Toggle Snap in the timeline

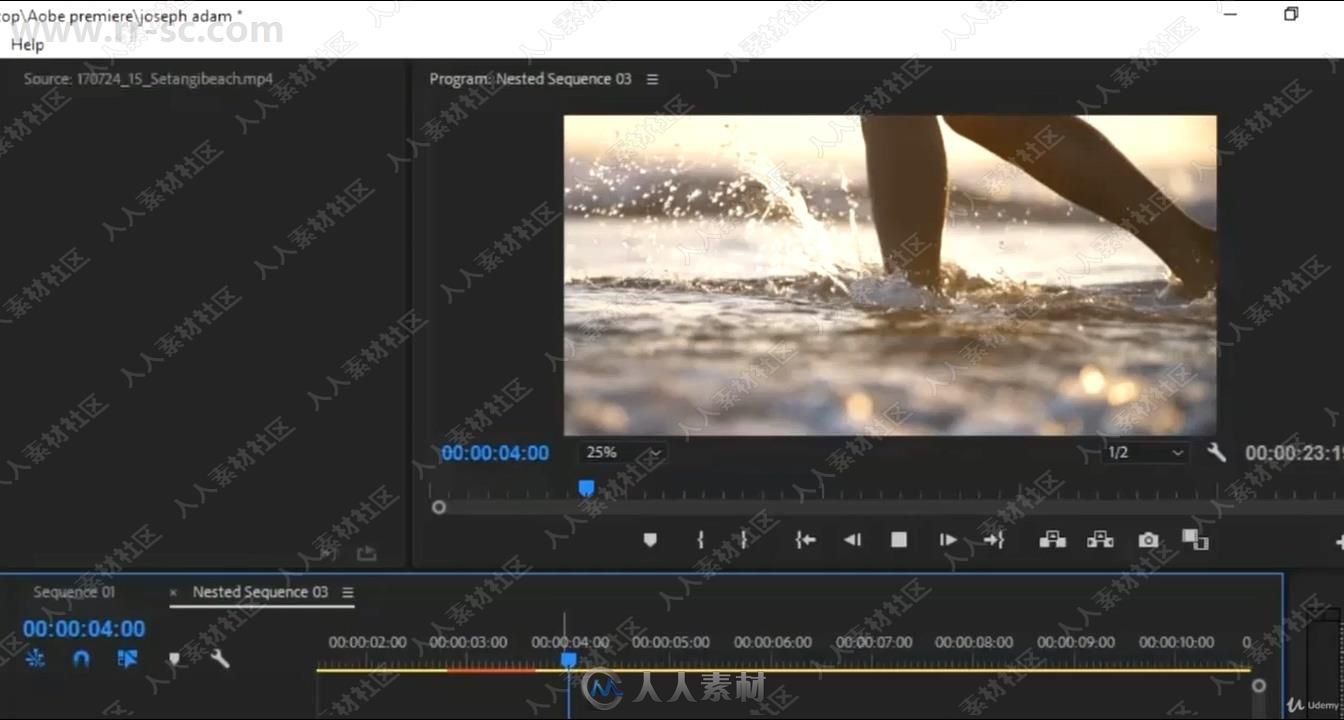tap(81, 659)
